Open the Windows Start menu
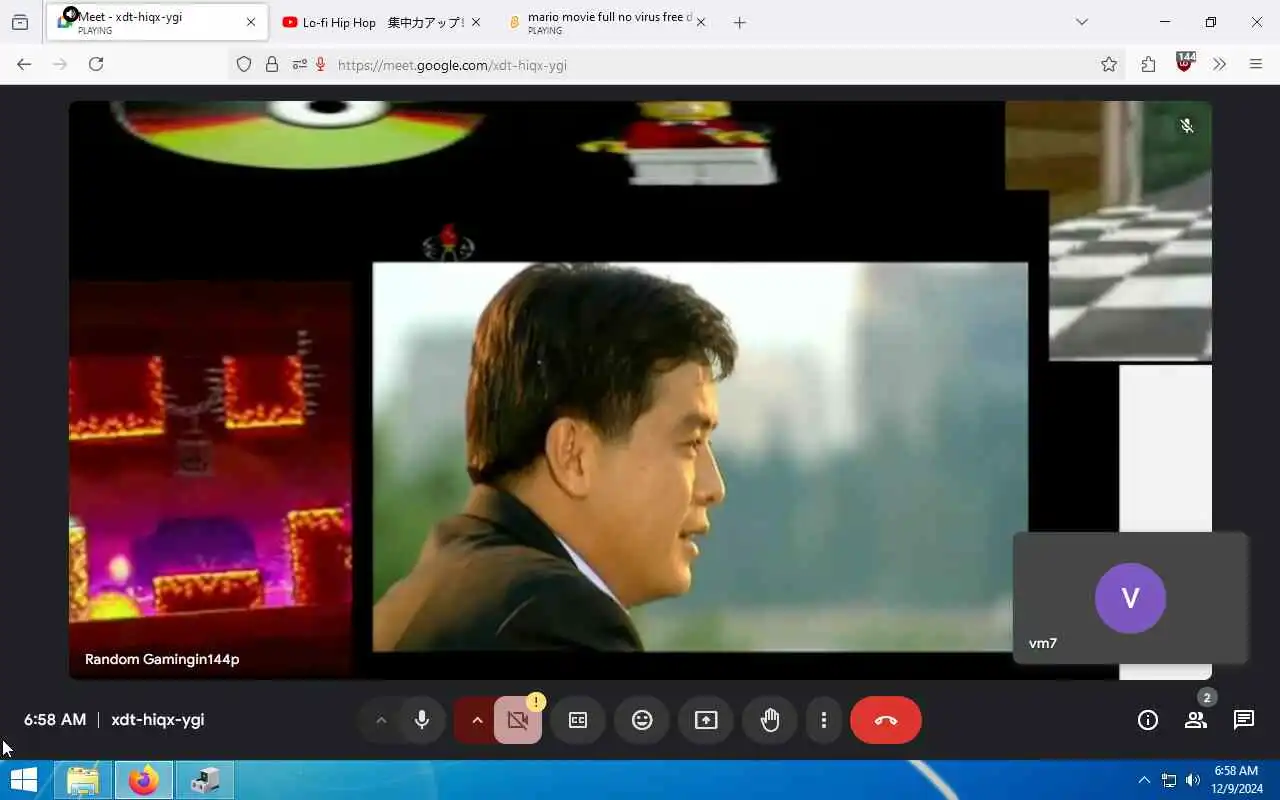This screenshot has height=800, width=1280. click(24, 780)
